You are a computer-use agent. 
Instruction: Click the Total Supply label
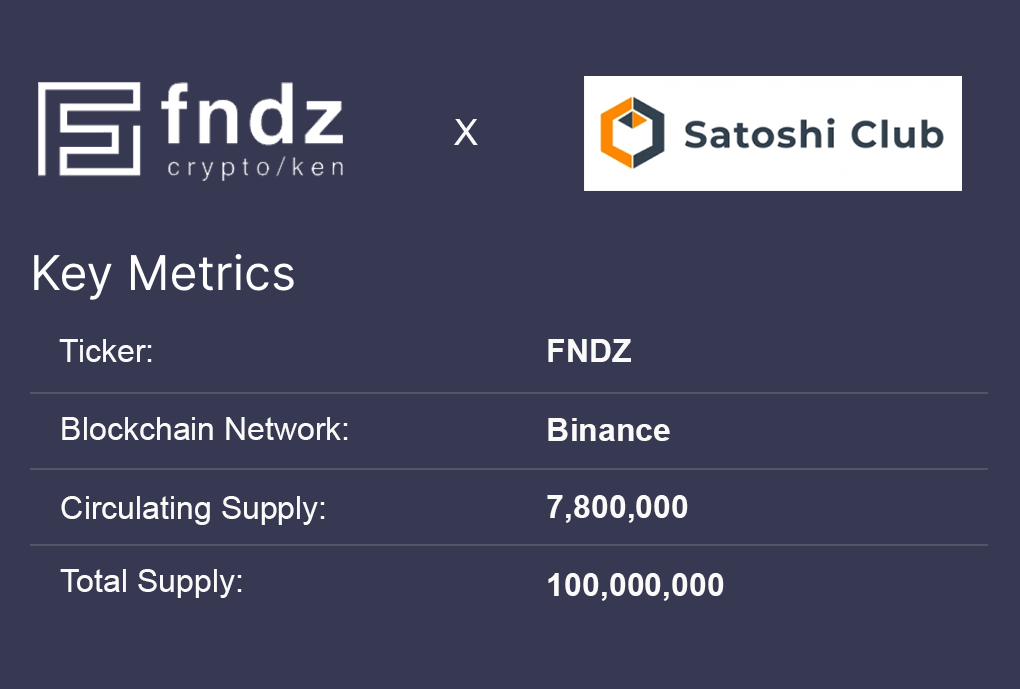pyautogui.click(x=152, y=581)
